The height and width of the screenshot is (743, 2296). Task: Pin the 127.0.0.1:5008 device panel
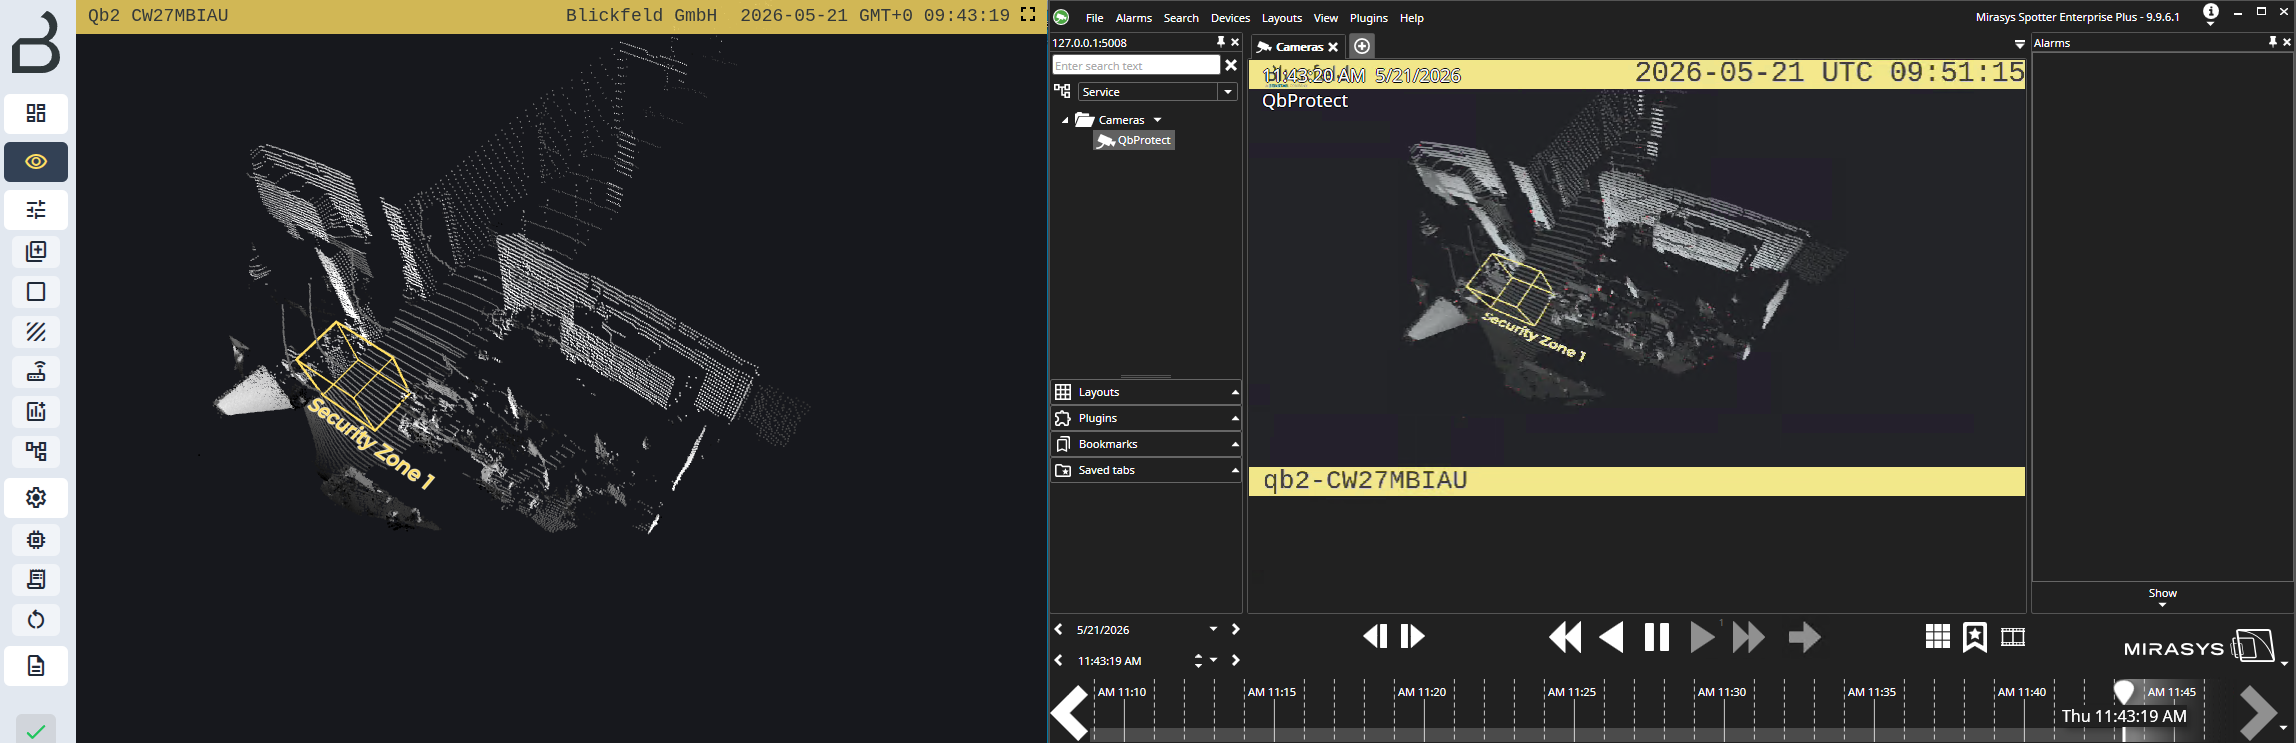(x=1221, y=42)
